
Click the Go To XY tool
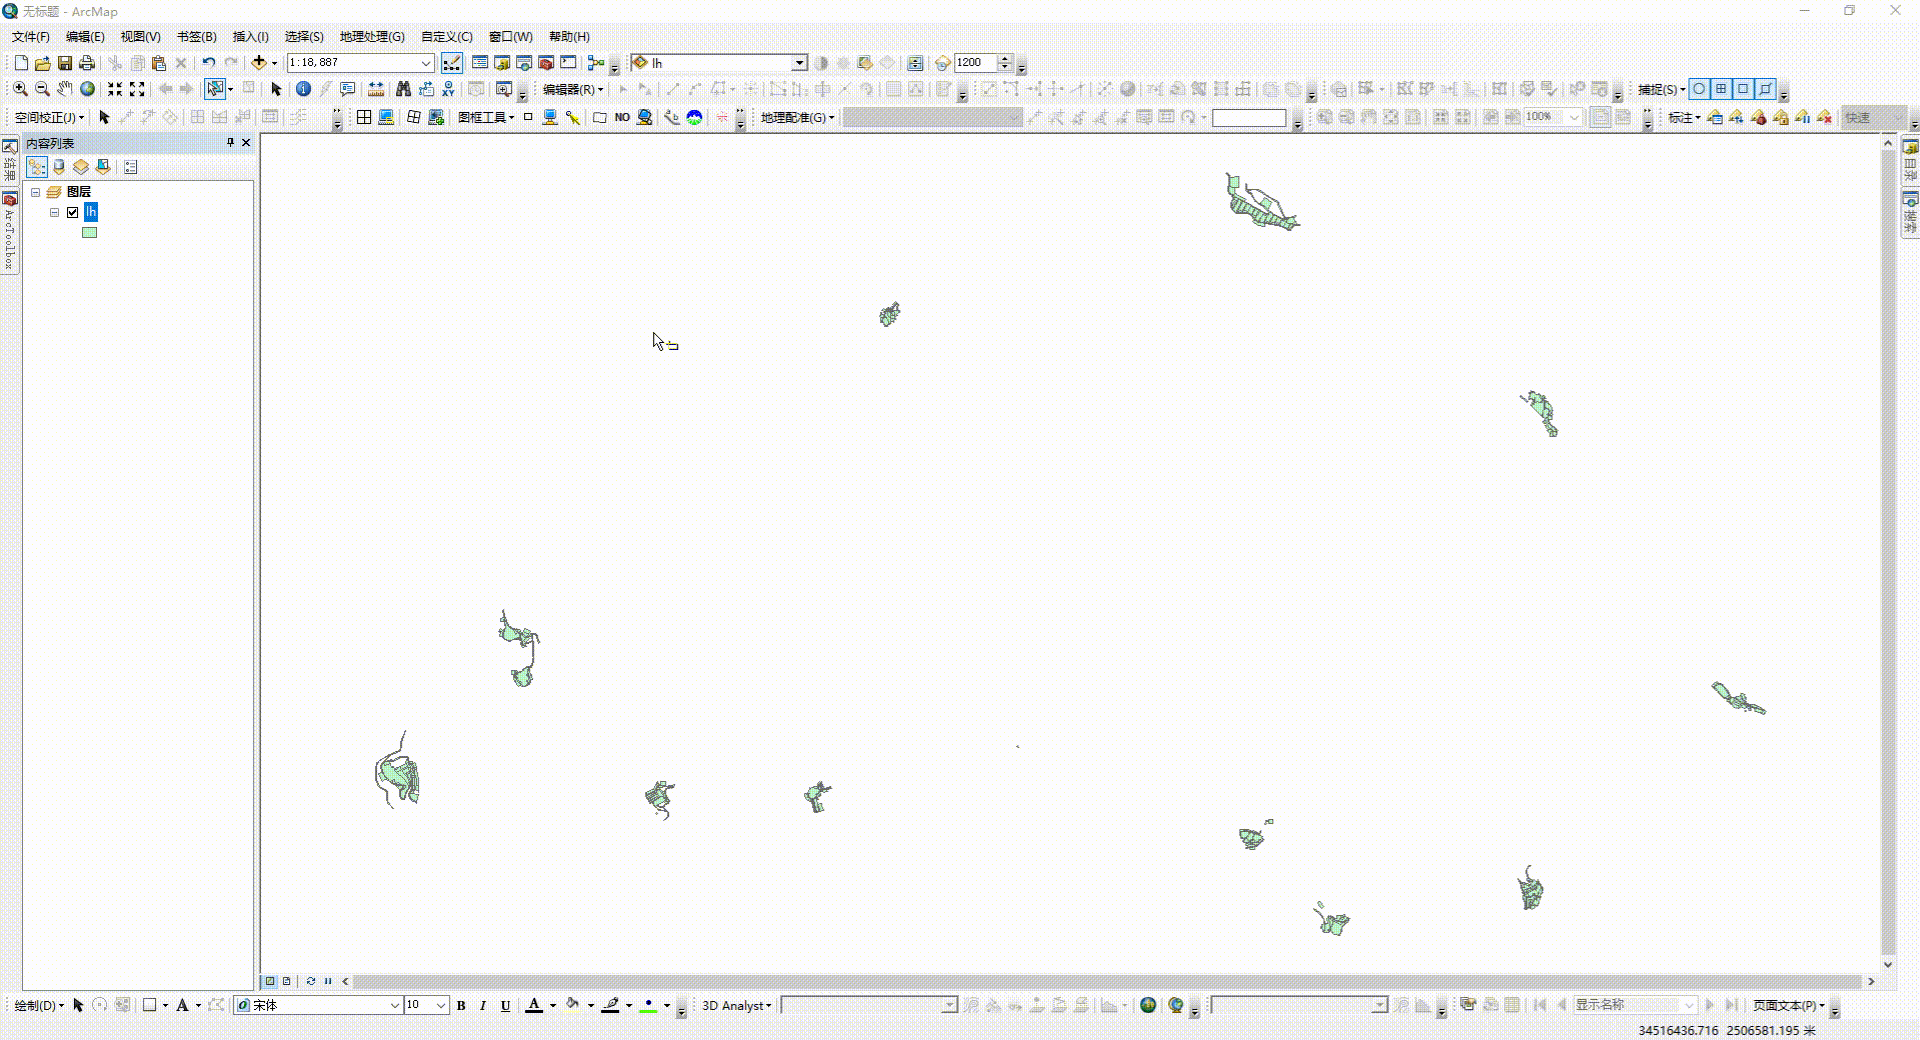point(448,89)
